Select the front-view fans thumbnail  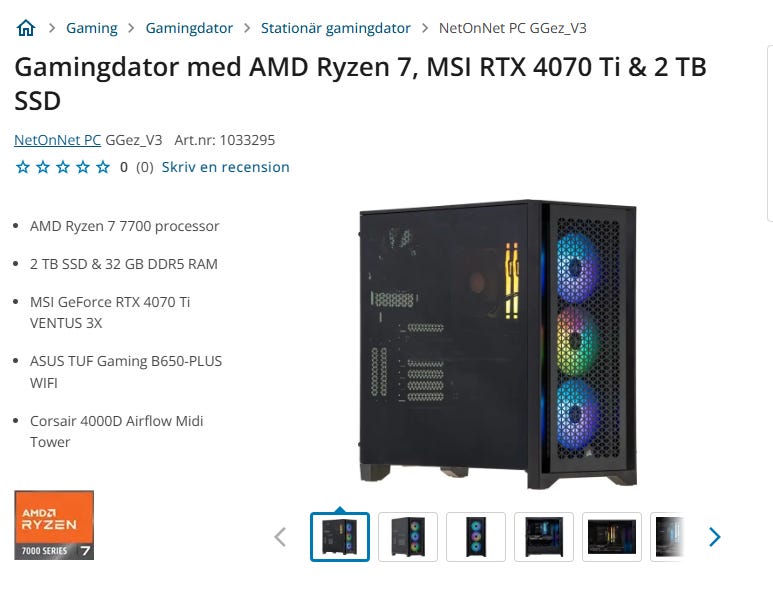(x=476, y=537)
